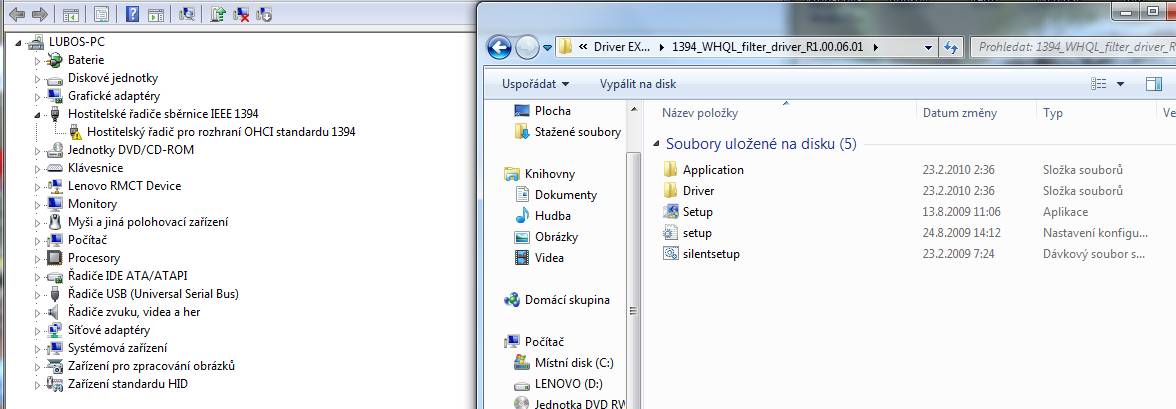Screen dimensions: 1176x409
Task: Click the Uninstall device toolbar icon
Action: 241,15
